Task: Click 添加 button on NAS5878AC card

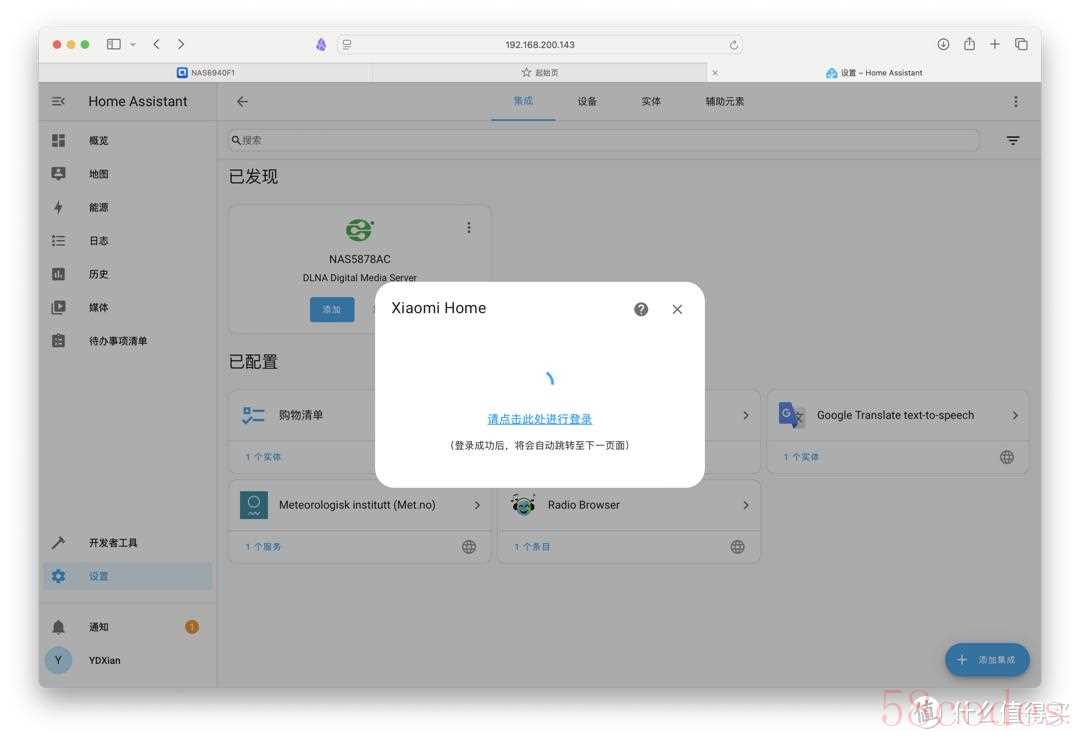Action: click(x=332, y=309)
